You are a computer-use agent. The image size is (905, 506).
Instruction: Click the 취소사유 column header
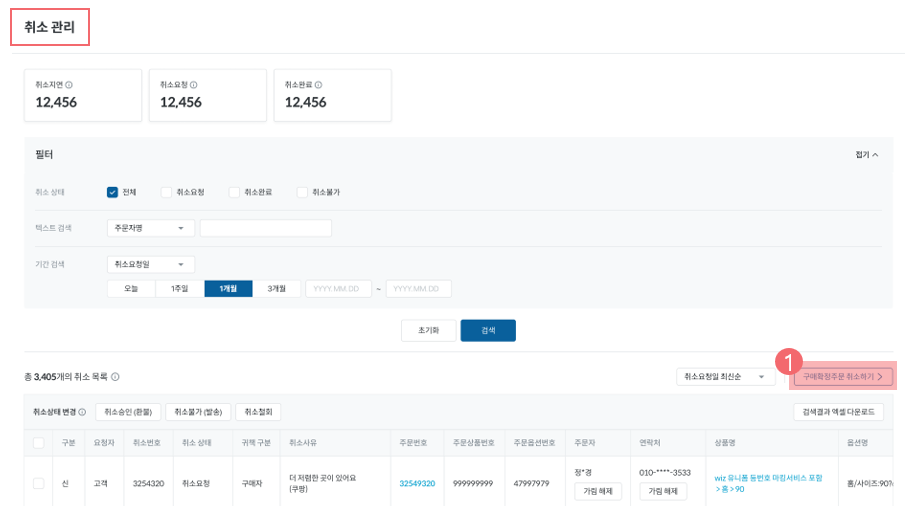[303, 443]
